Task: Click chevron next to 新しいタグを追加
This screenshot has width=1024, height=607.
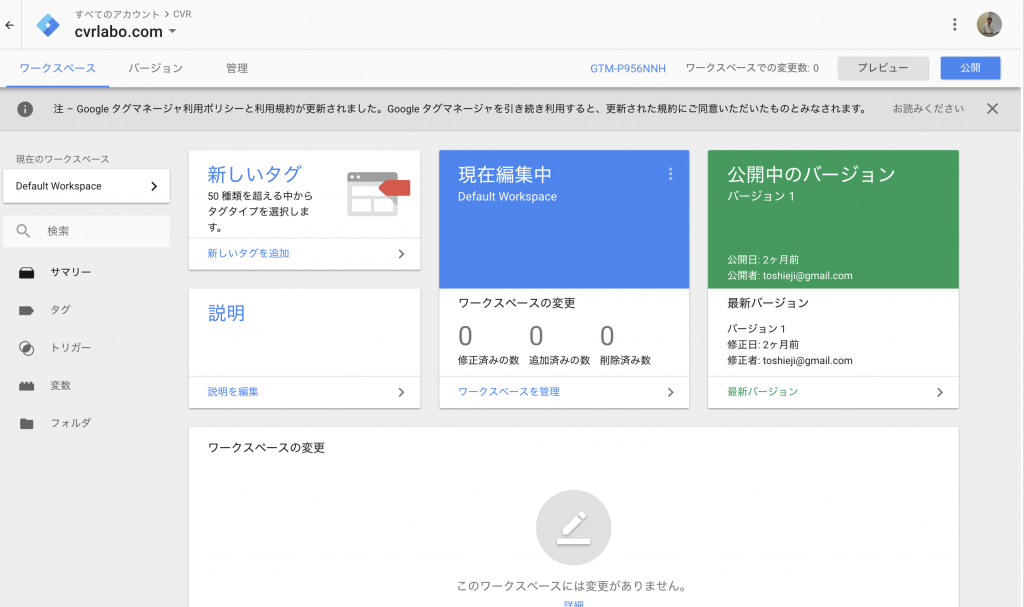Action: [x=401, y=254]
